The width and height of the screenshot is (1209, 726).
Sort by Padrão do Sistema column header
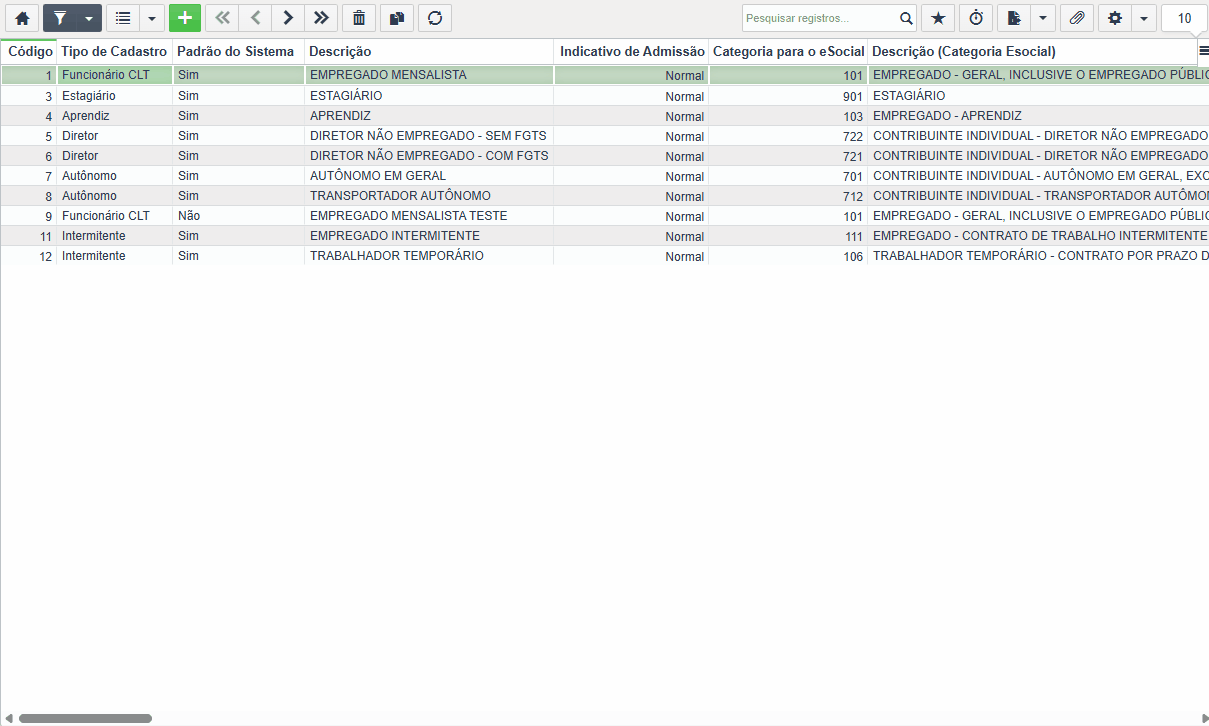[237, 51]
